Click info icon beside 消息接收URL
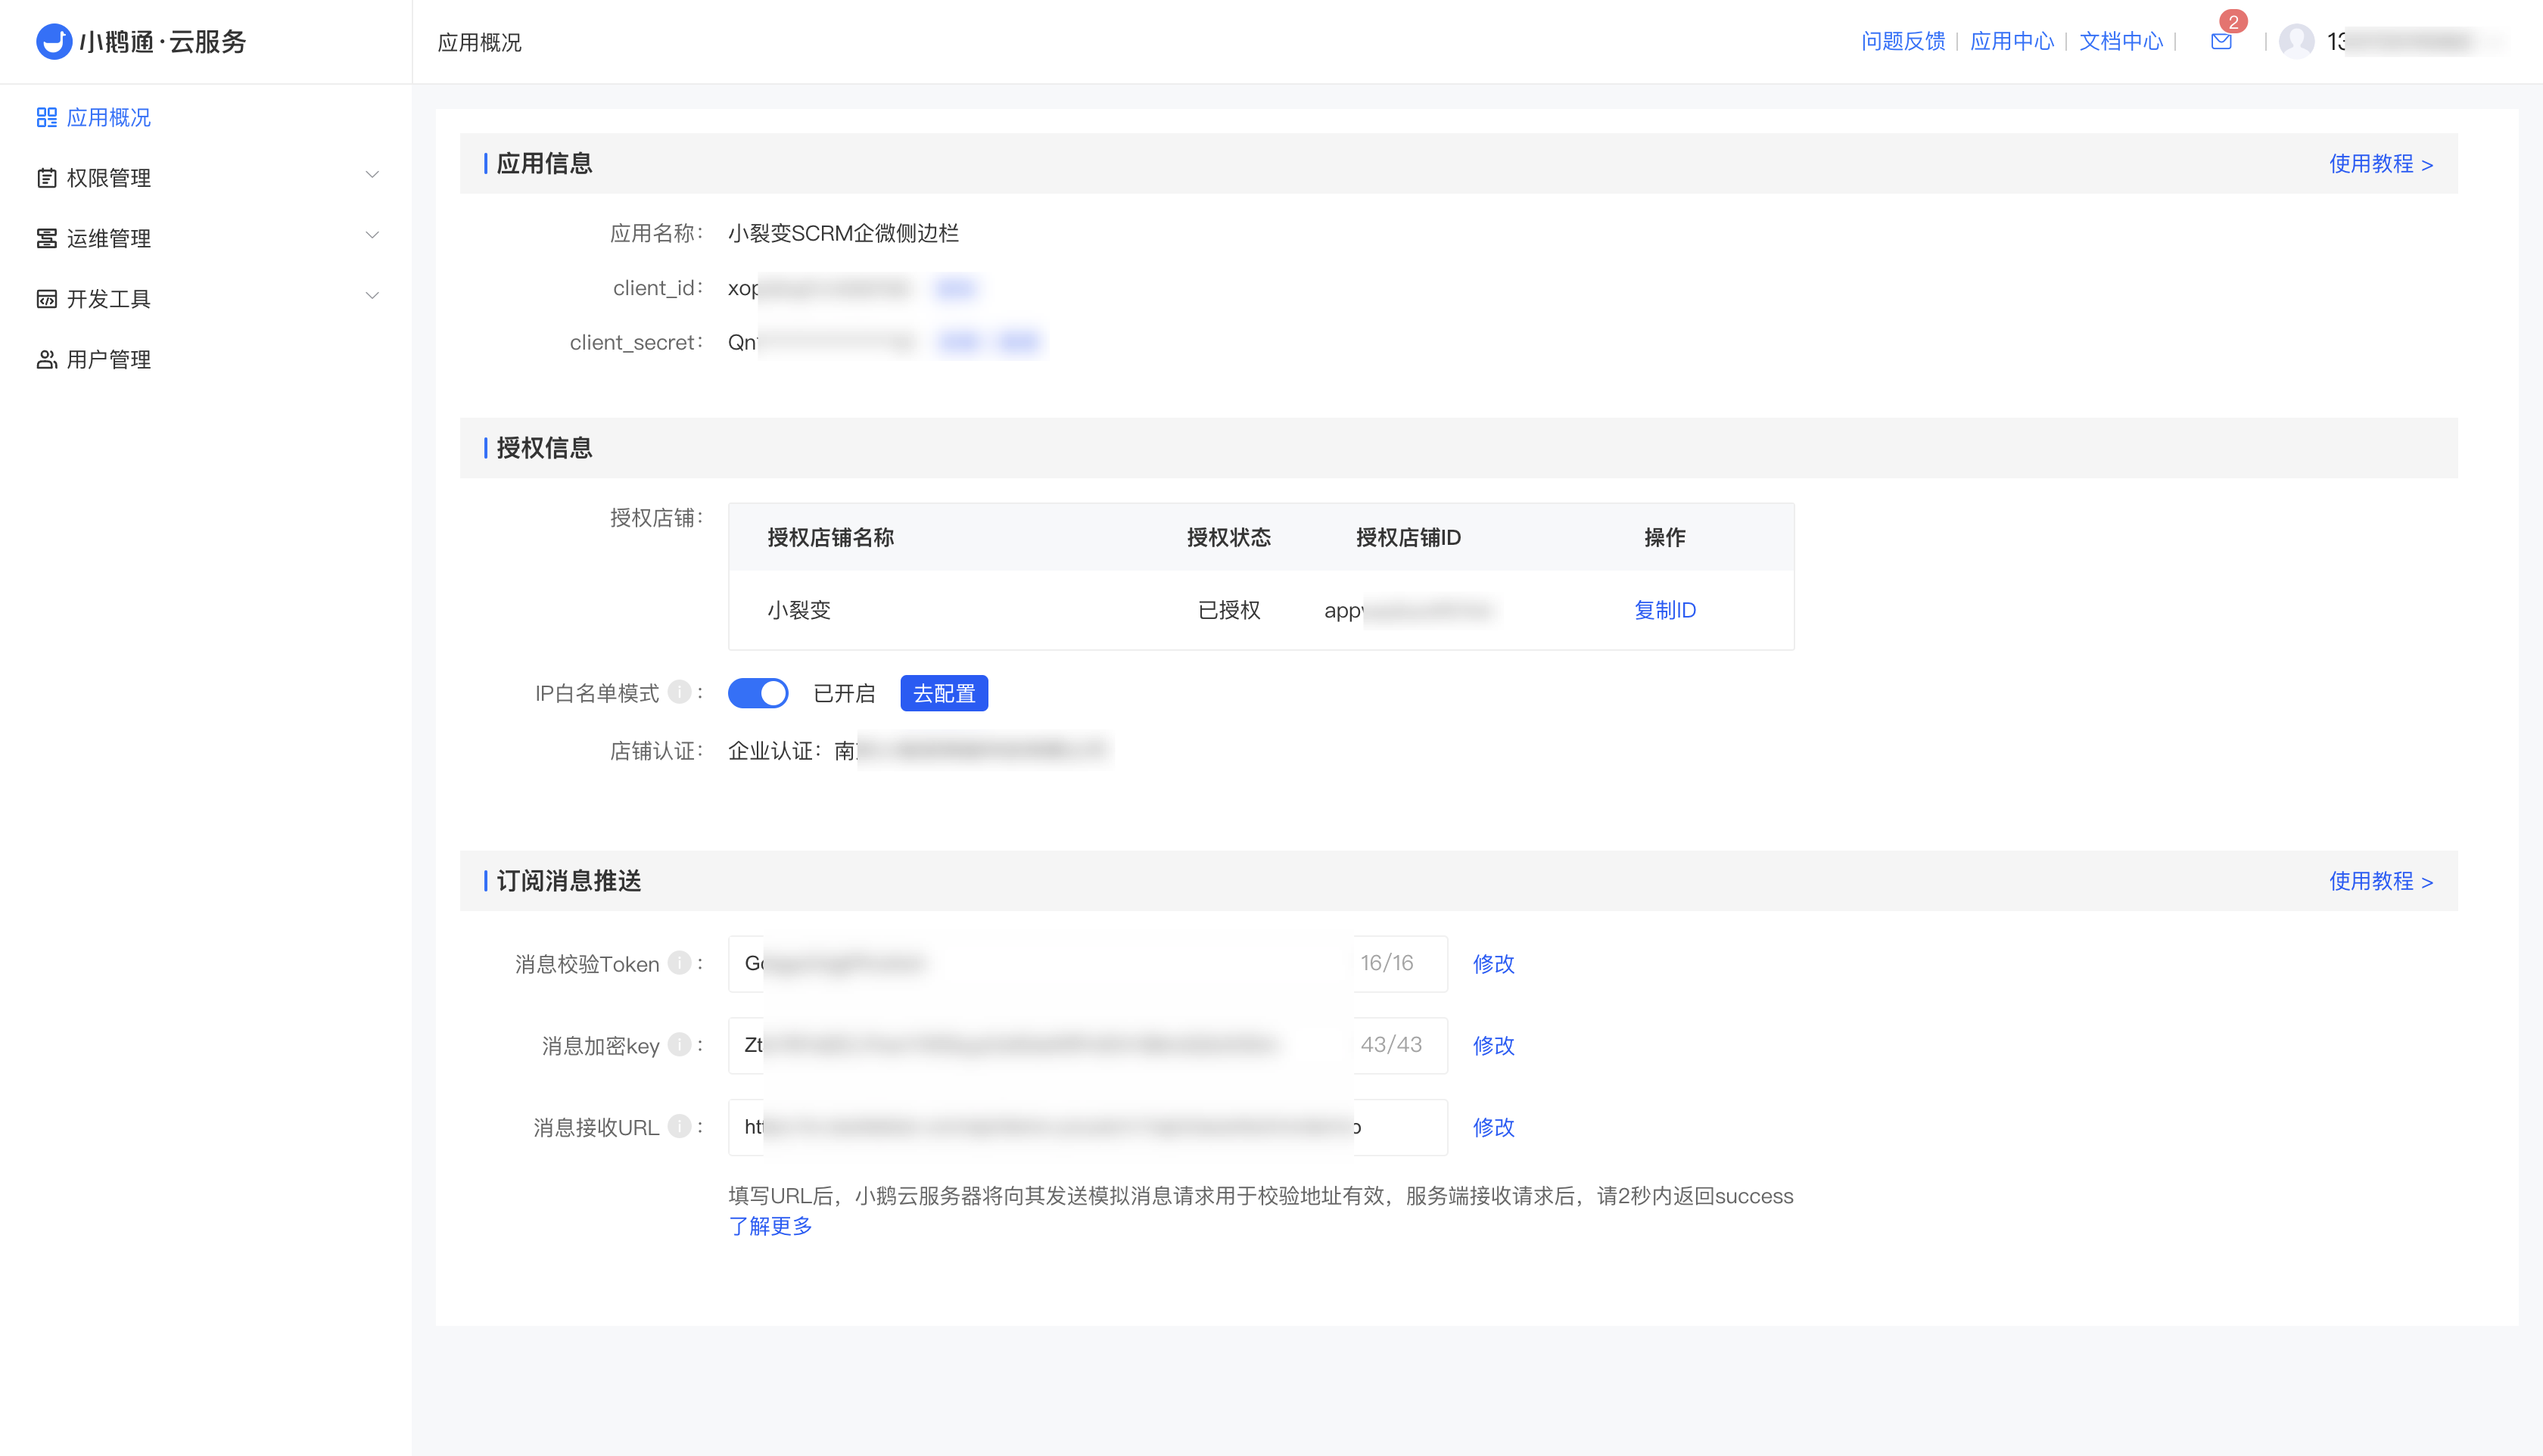Viewport: 2543px width, 1456px height. 680,1126
